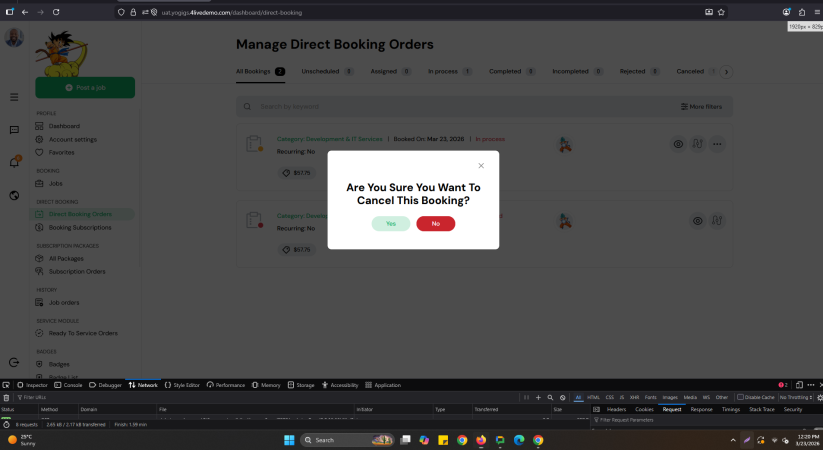Close the cancel booking dialog with X

point(481,166)
